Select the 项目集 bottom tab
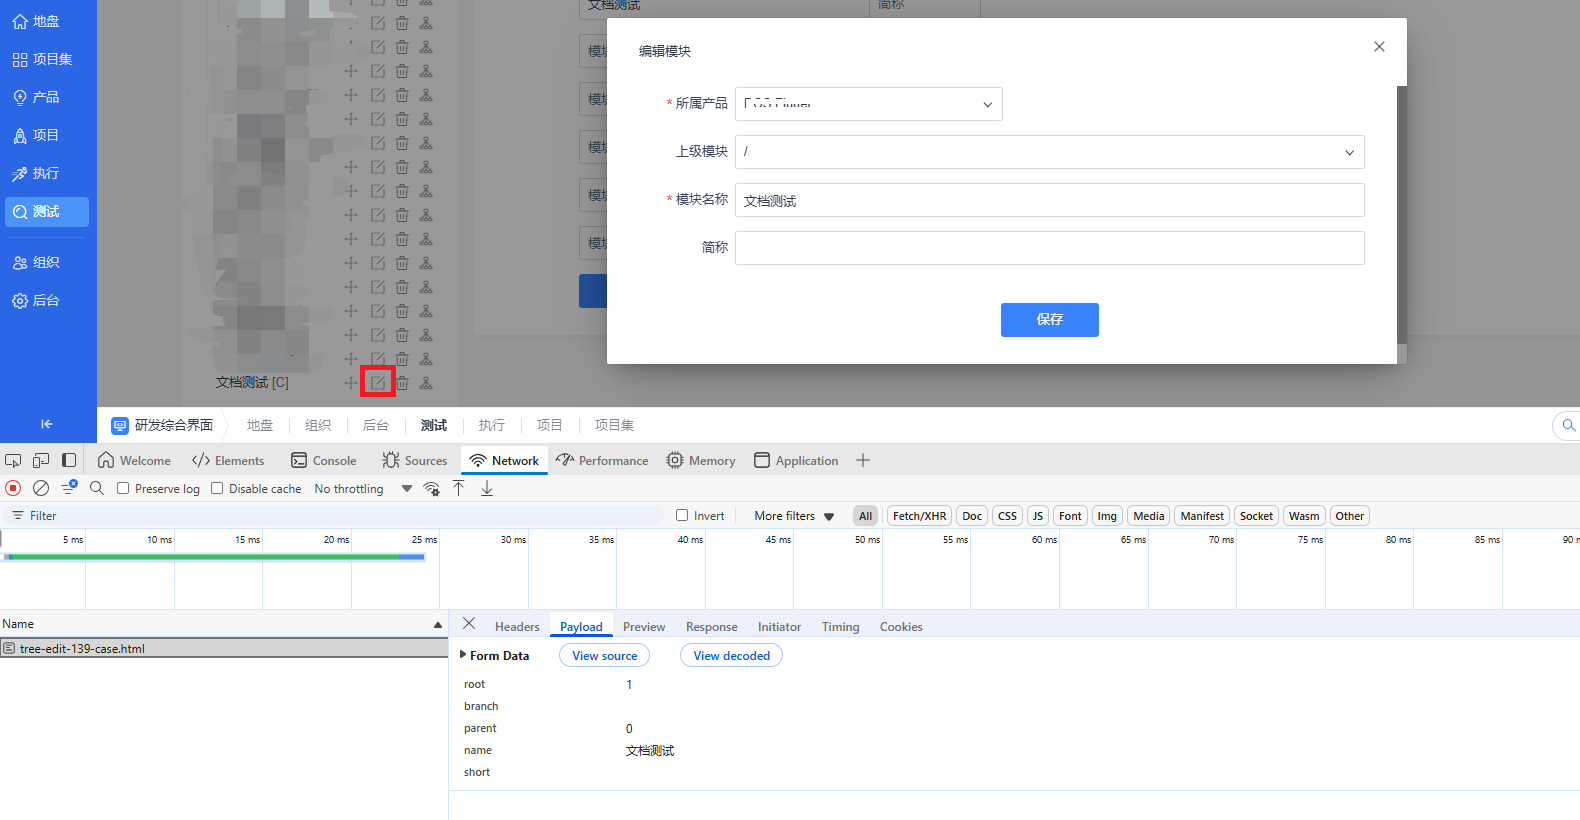Image resolution: width=1580 pixels, height=820 pixels. [614, 425]
